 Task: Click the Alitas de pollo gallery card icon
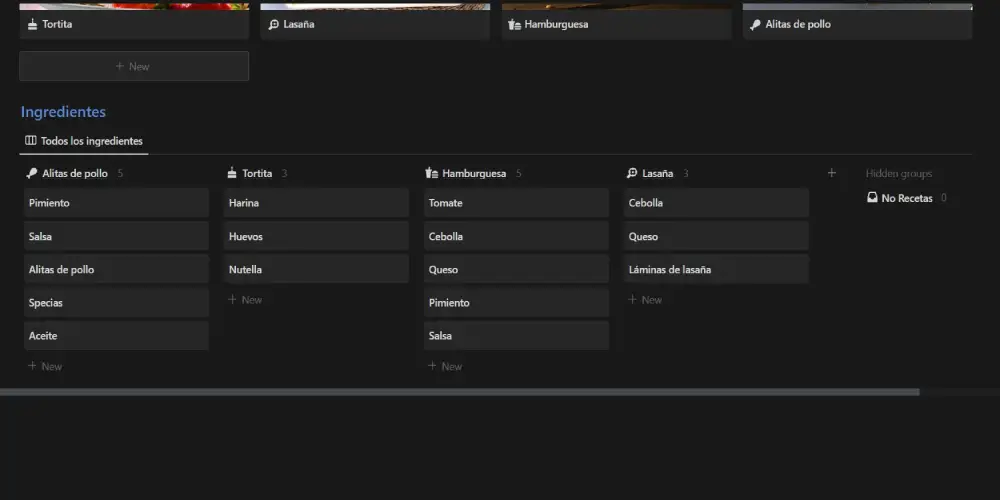click(756, 24)
